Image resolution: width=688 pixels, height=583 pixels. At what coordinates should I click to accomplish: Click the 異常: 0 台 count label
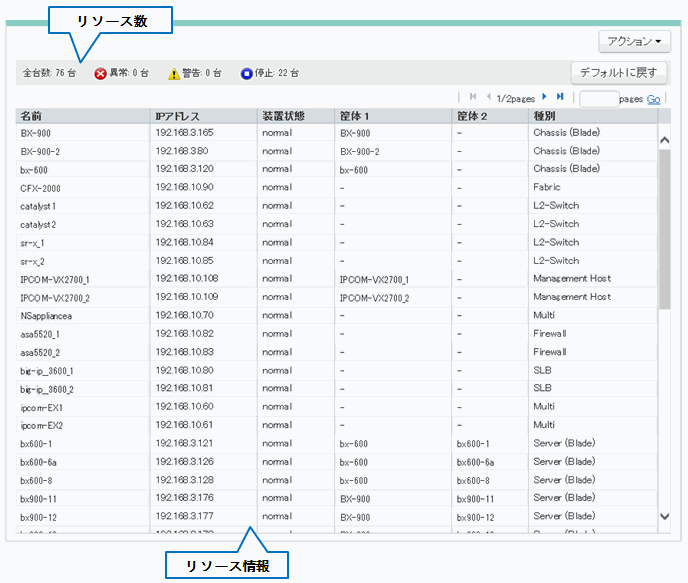[x=129, y=73]
